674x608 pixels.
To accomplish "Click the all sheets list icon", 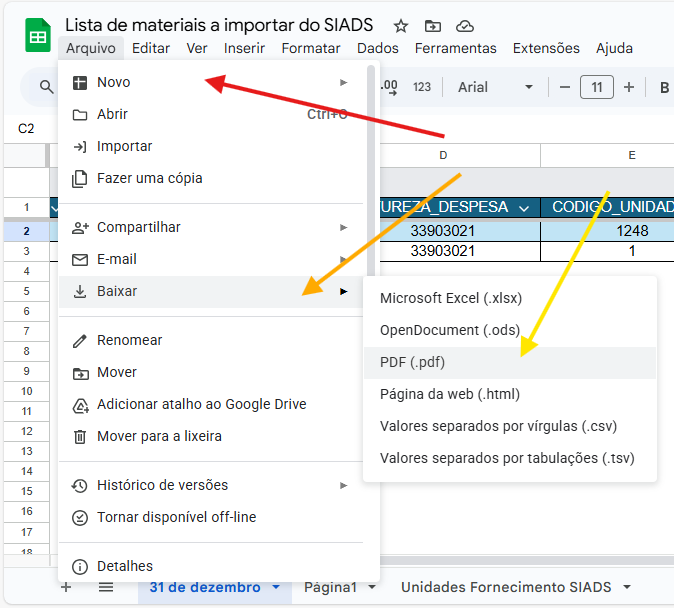I will click(x=105, y=587).
